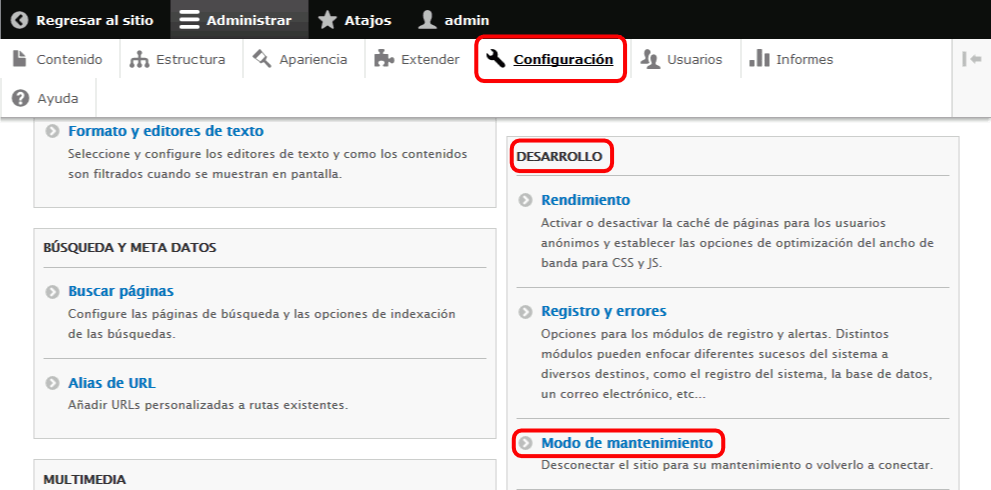Click the hierarchy icon beside Estructura
Image resolution: width=991 pixels, height=490 pixels.
click(138, 59)
